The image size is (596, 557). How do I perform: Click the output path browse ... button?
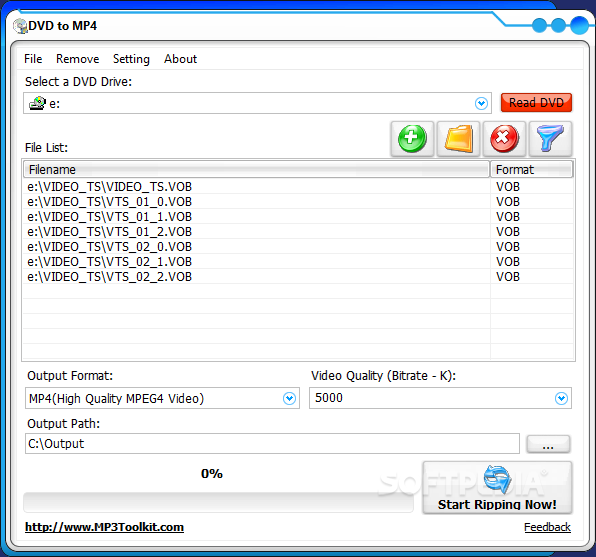click(x=548, y=444)
